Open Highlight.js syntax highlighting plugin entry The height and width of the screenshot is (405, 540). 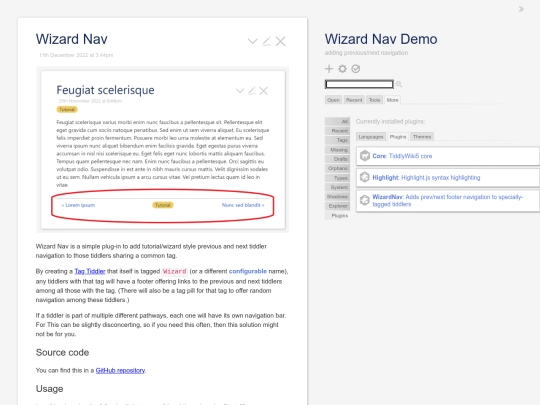coord(448,178)
